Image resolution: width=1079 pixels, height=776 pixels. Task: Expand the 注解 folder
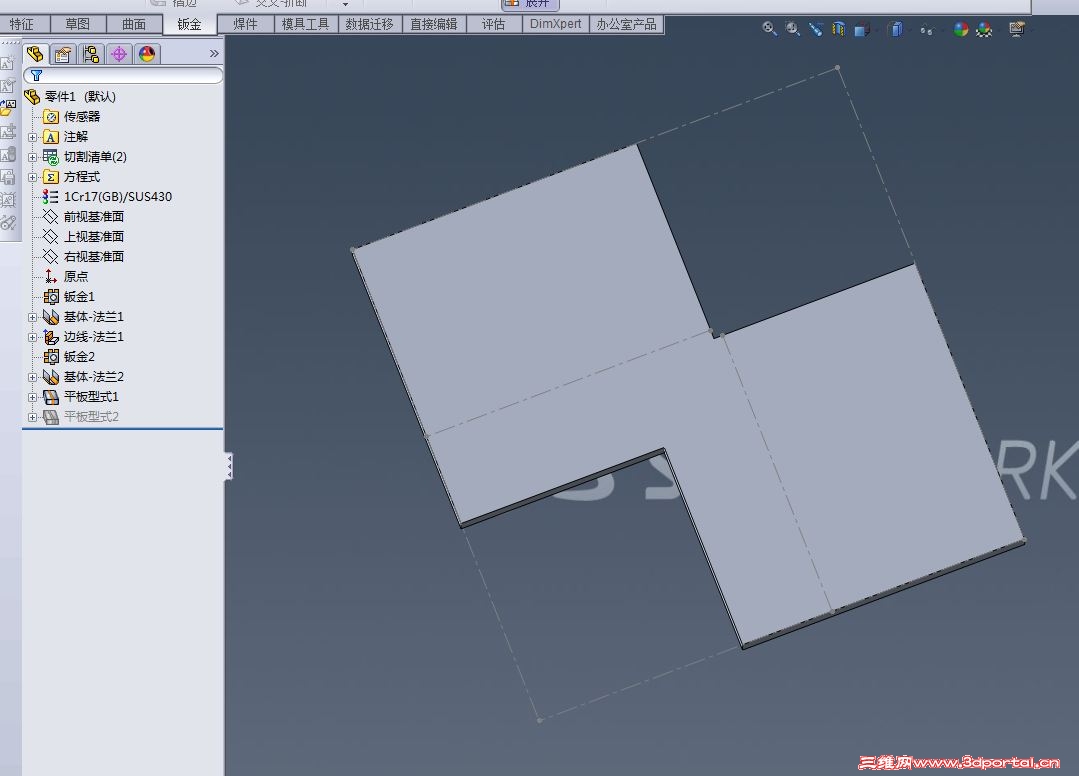[x=32, y=137]
